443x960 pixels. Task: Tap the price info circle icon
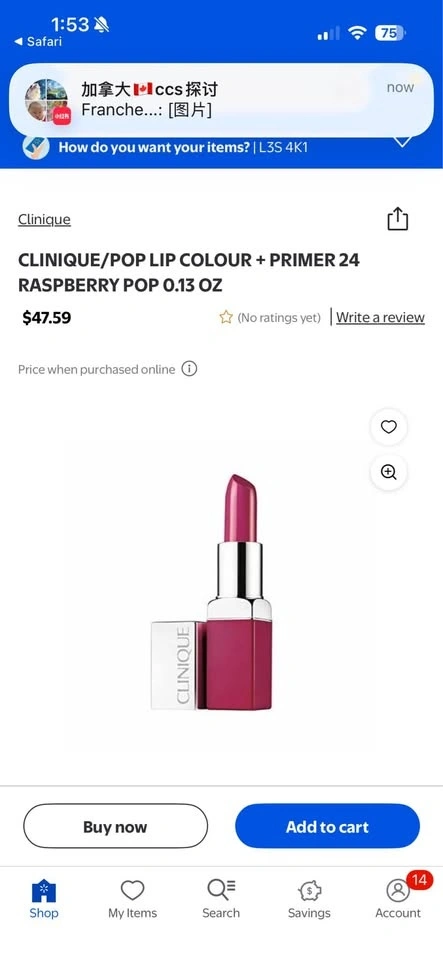click(189, 369)
